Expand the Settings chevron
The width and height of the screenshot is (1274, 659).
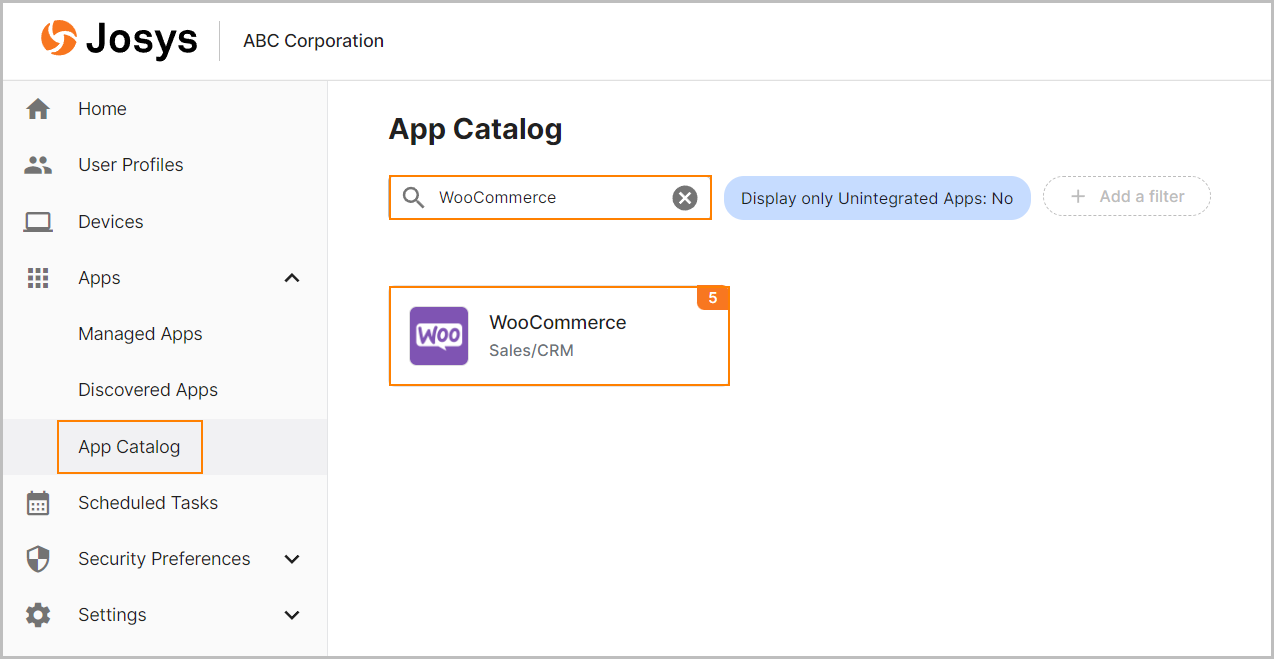292,615
